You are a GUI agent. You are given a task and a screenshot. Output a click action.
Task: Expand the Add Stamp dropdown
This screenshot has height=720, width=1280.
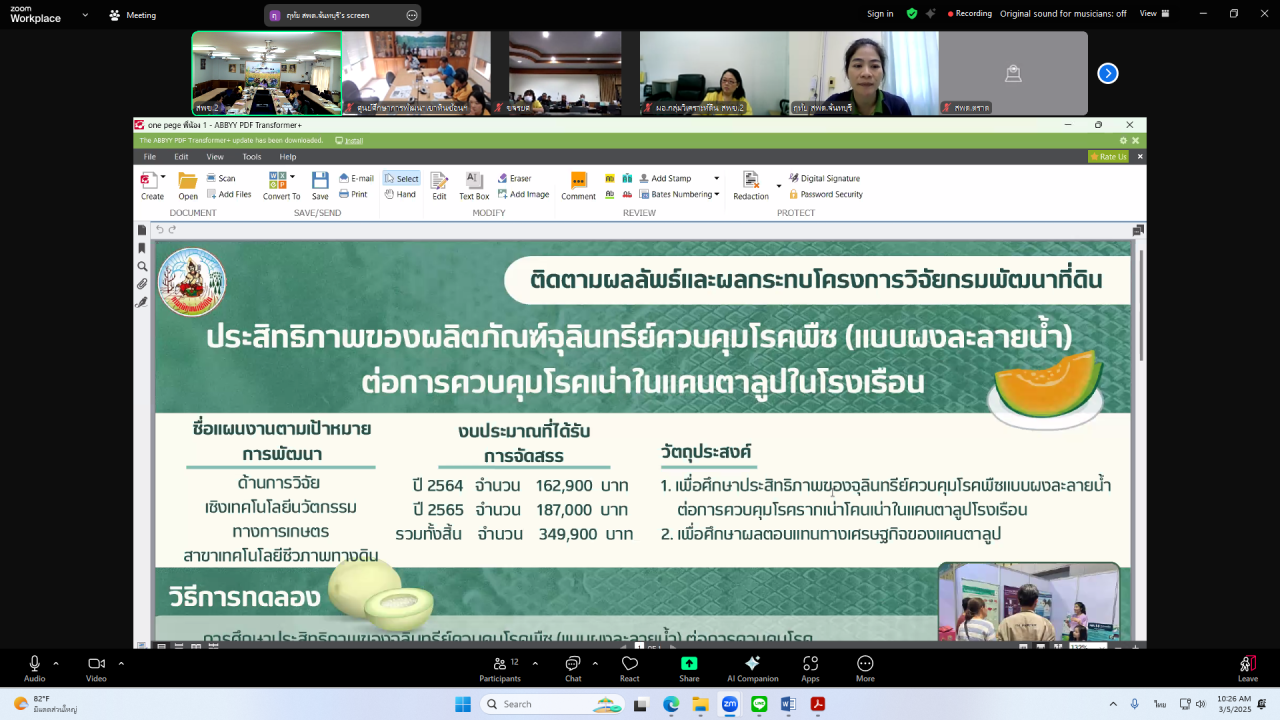coord(715,177)
